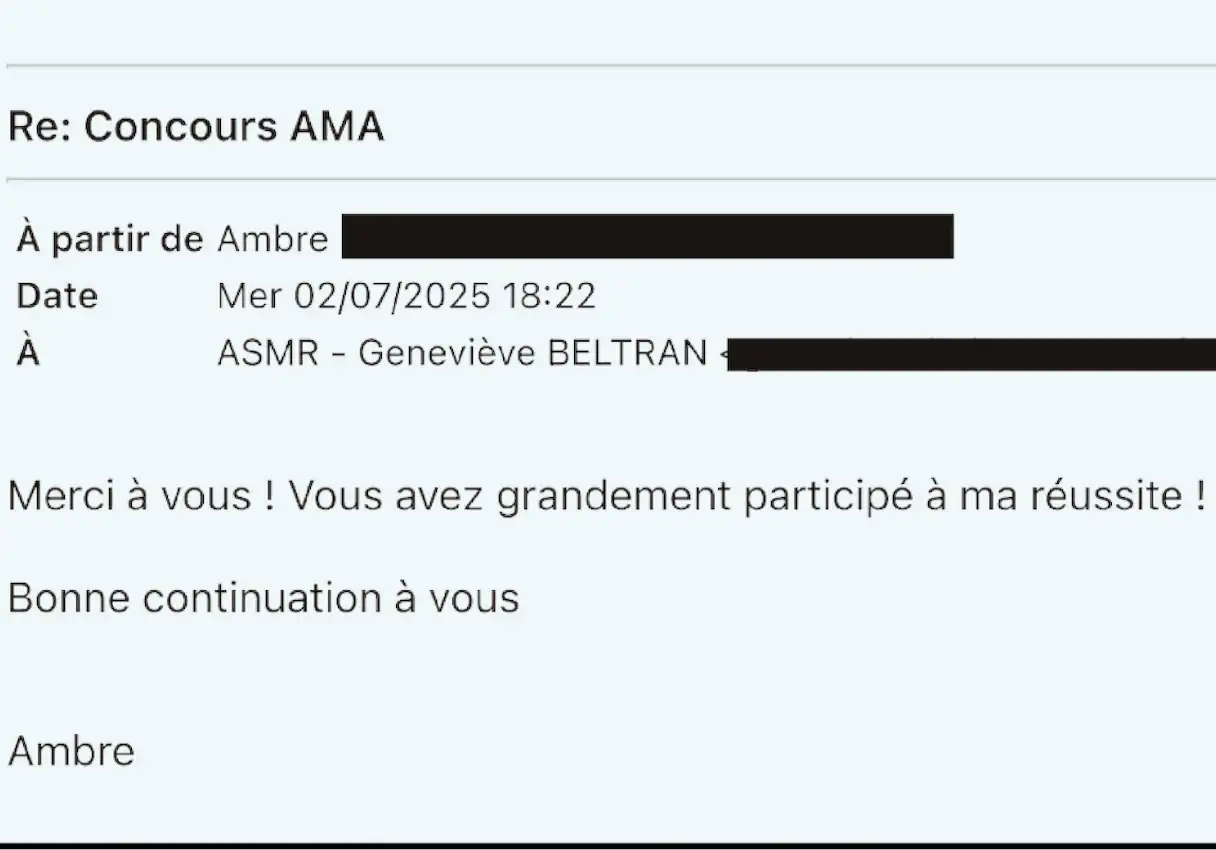Click the redacted sender email address

(647, 236)
